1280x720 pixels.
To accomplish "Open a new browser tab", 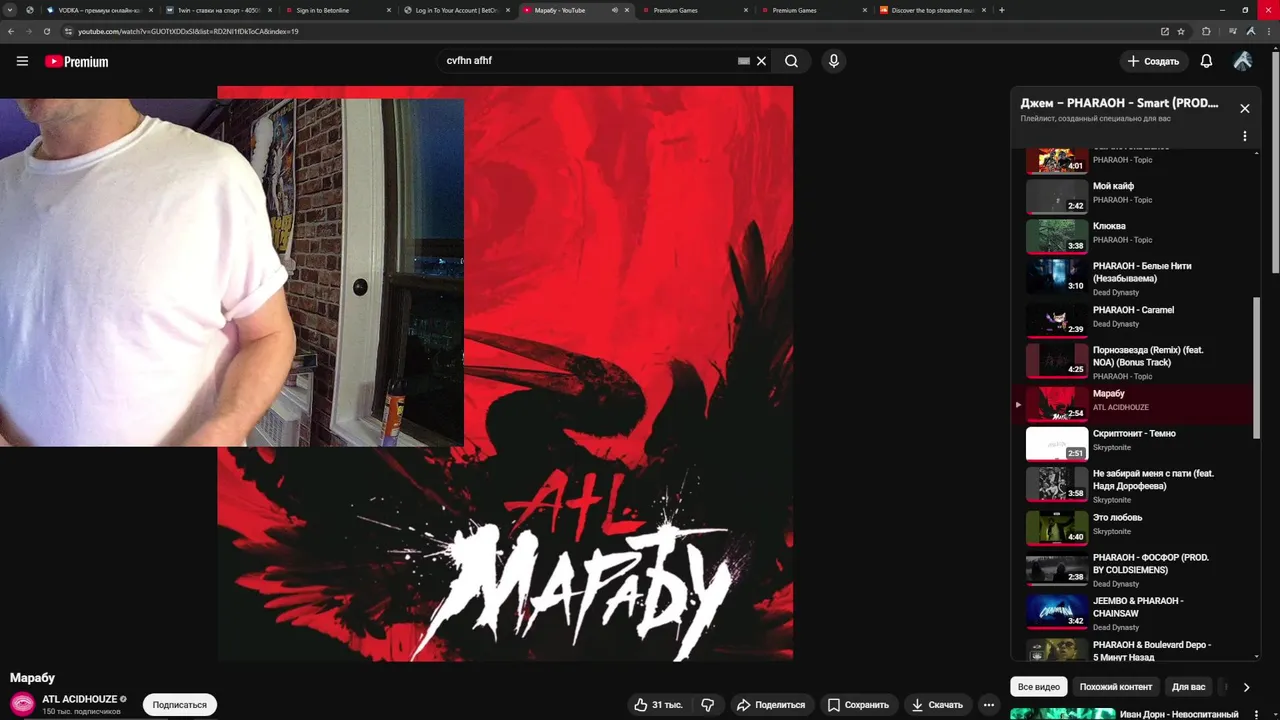I will point(1002,10).
